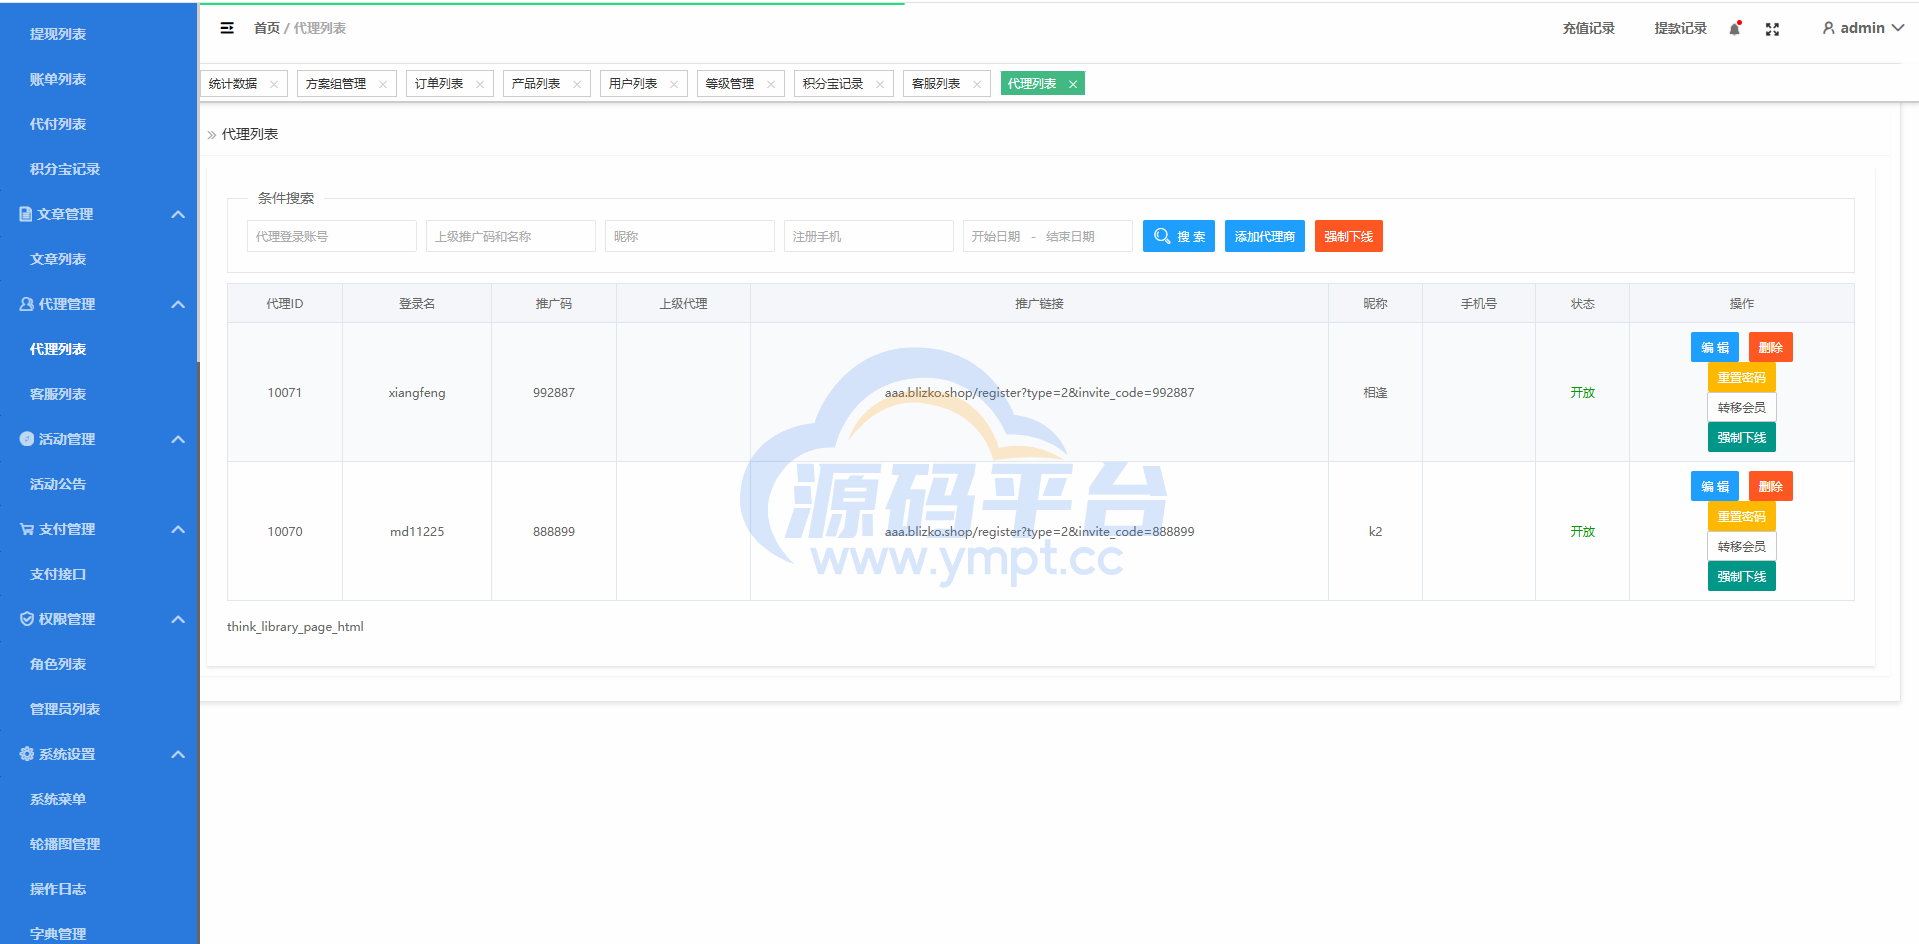Close the 产品列表 tab

(577, 84)
